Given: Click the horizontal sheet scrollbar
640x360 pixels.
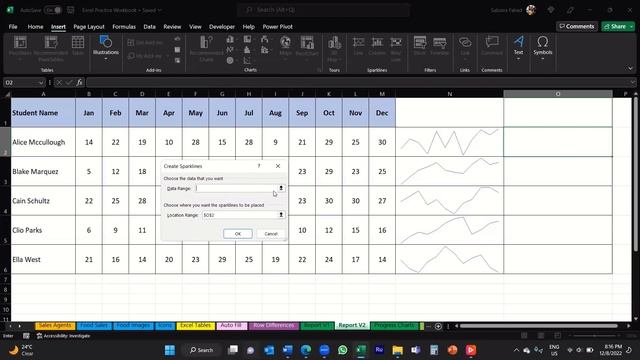Looking at the screenshot, I should tap(539, 326).
